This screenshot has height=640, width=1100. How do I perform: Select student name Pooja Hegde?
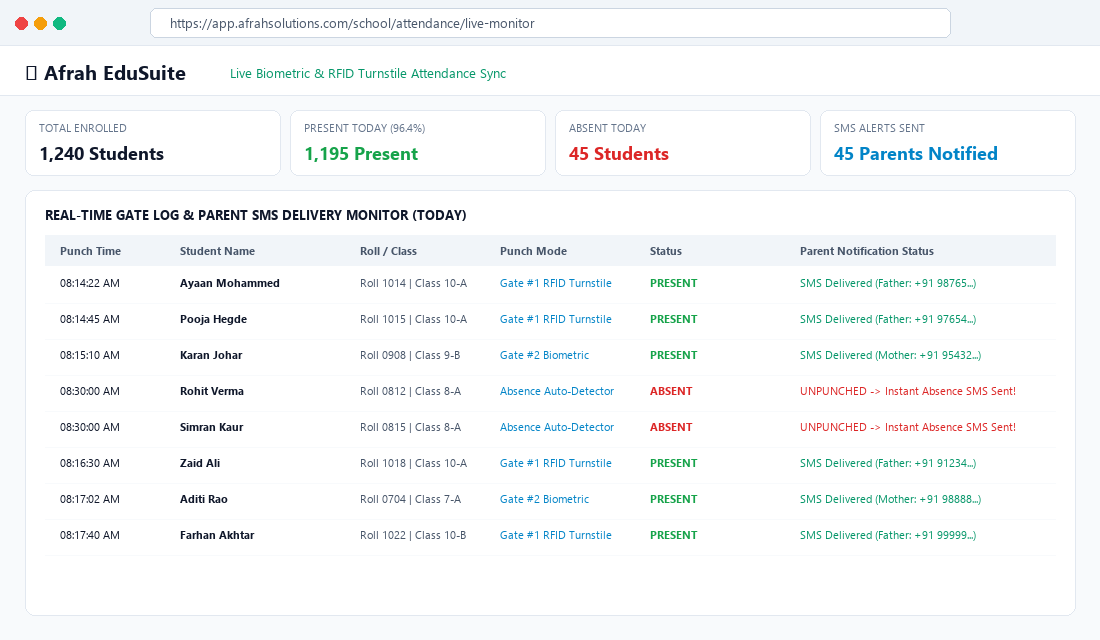213,319
